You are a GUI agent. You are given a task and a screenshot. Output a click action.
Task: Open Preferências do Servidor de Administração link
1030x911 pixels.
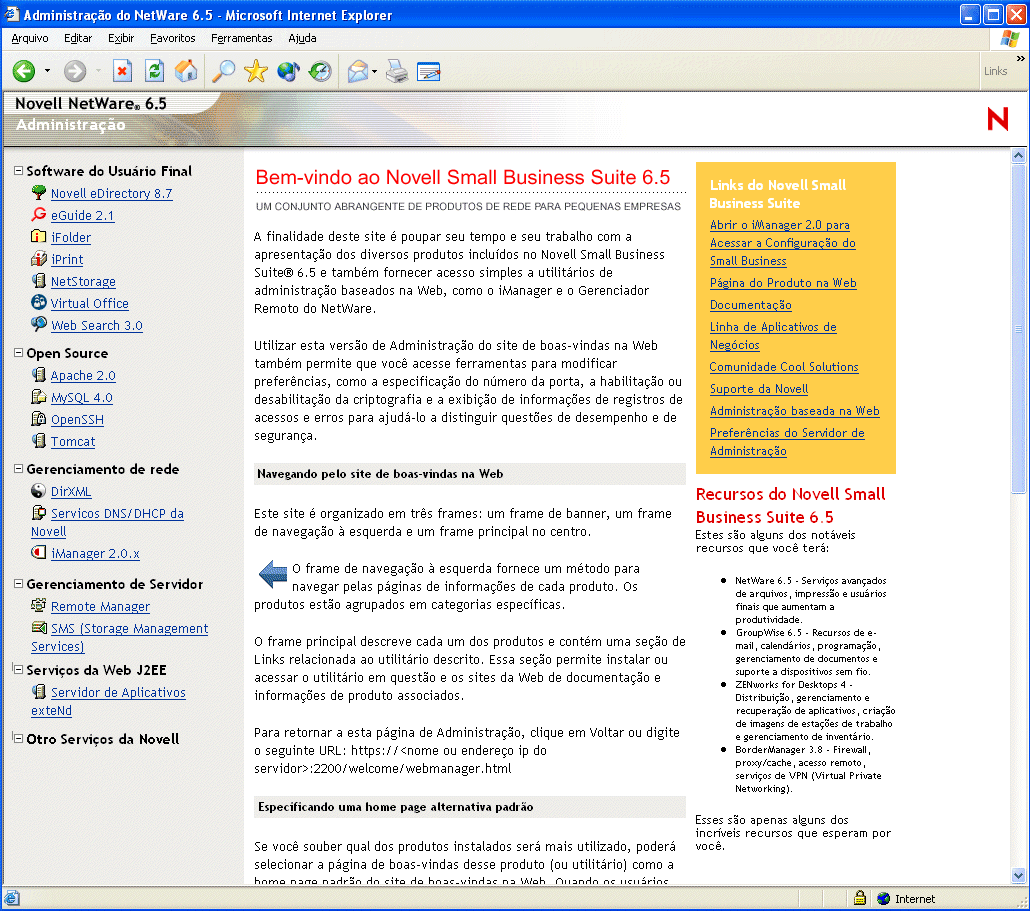point(787,442)
